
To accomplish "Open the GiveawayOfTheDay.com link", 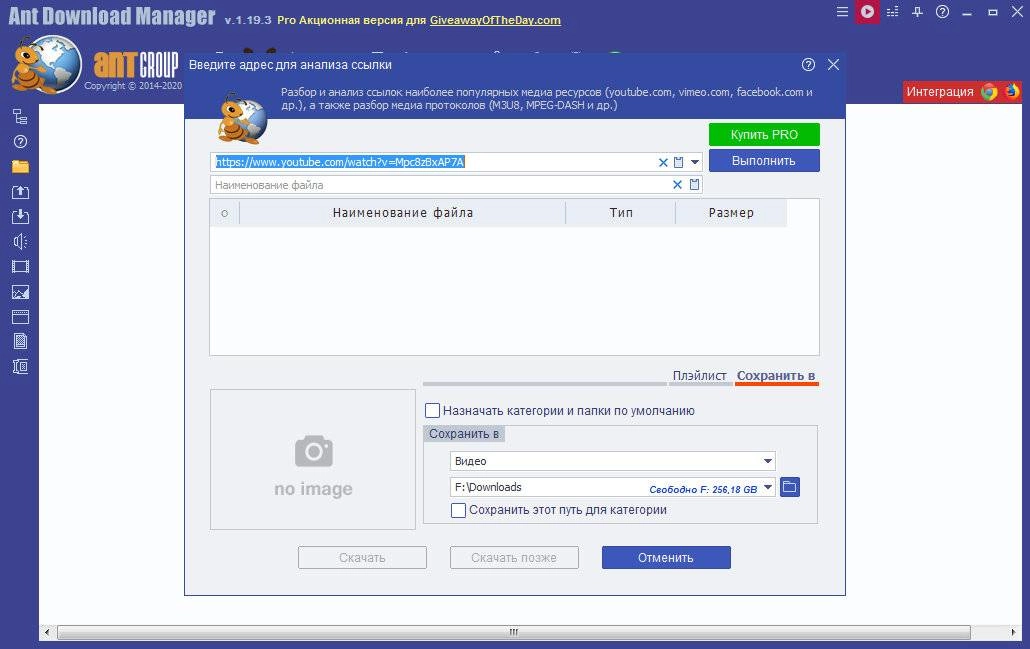I will (495, 20).
